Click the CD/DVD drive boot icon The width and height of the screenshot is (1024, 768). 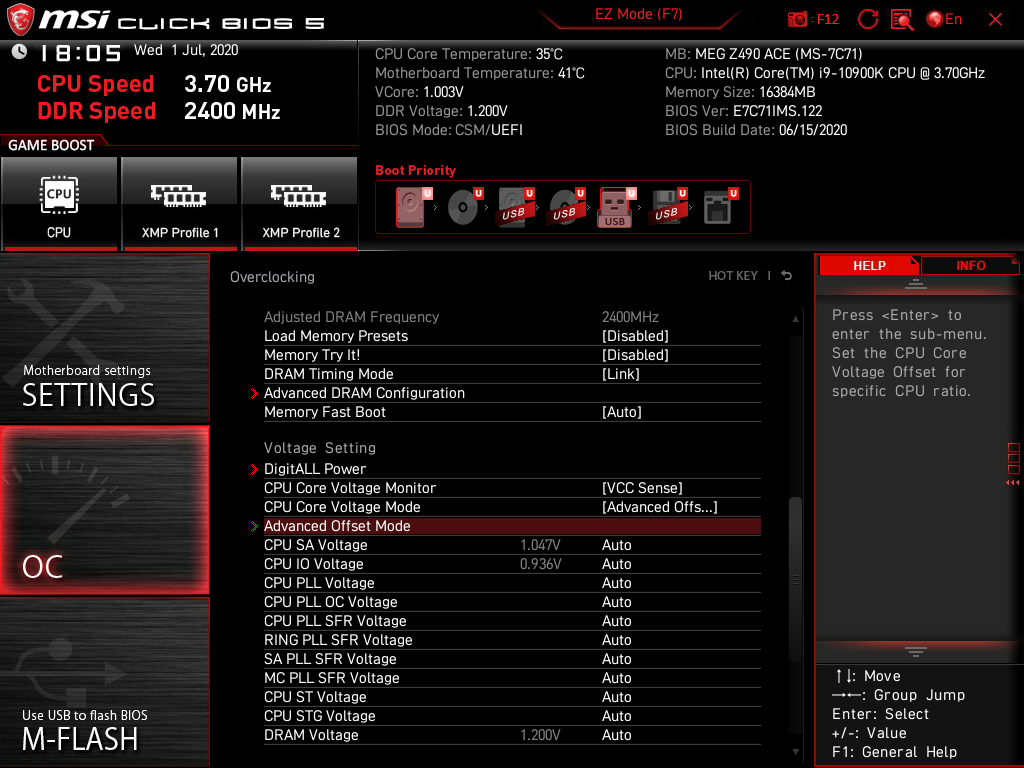click(x=463, y=207)
